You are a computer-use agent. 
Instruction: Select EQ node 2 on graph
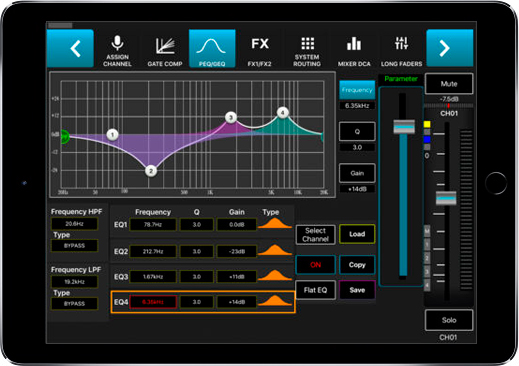tap(151, 171)
